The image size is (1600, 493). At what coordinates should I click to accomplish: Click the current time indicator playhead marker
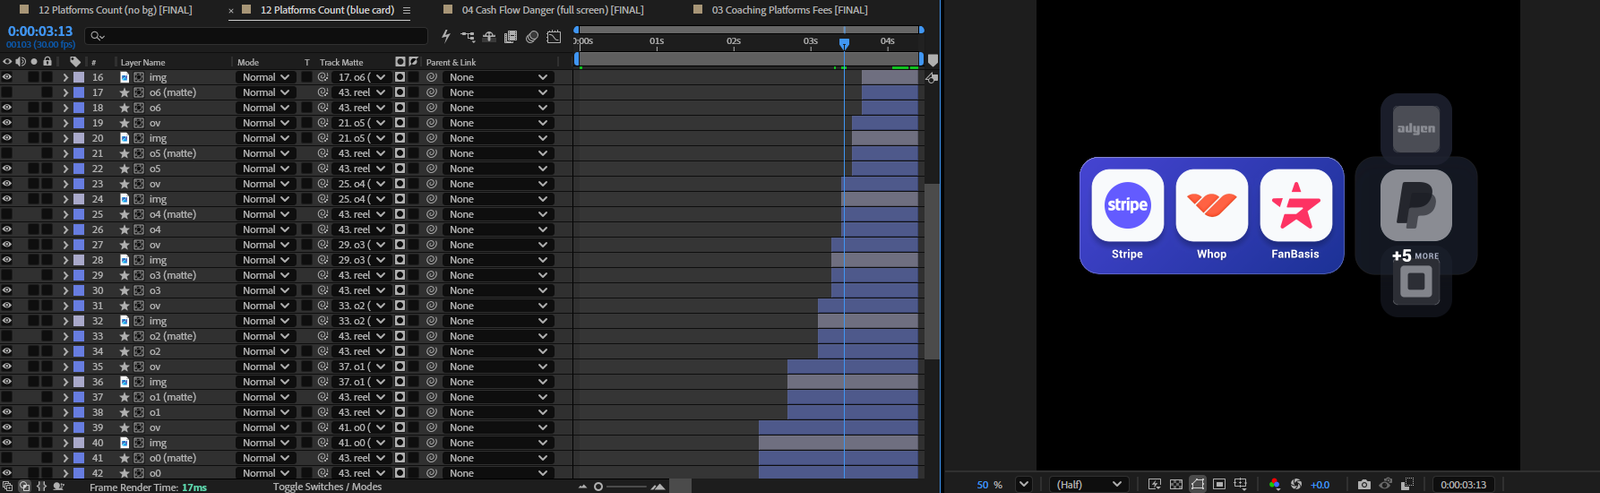844,44
